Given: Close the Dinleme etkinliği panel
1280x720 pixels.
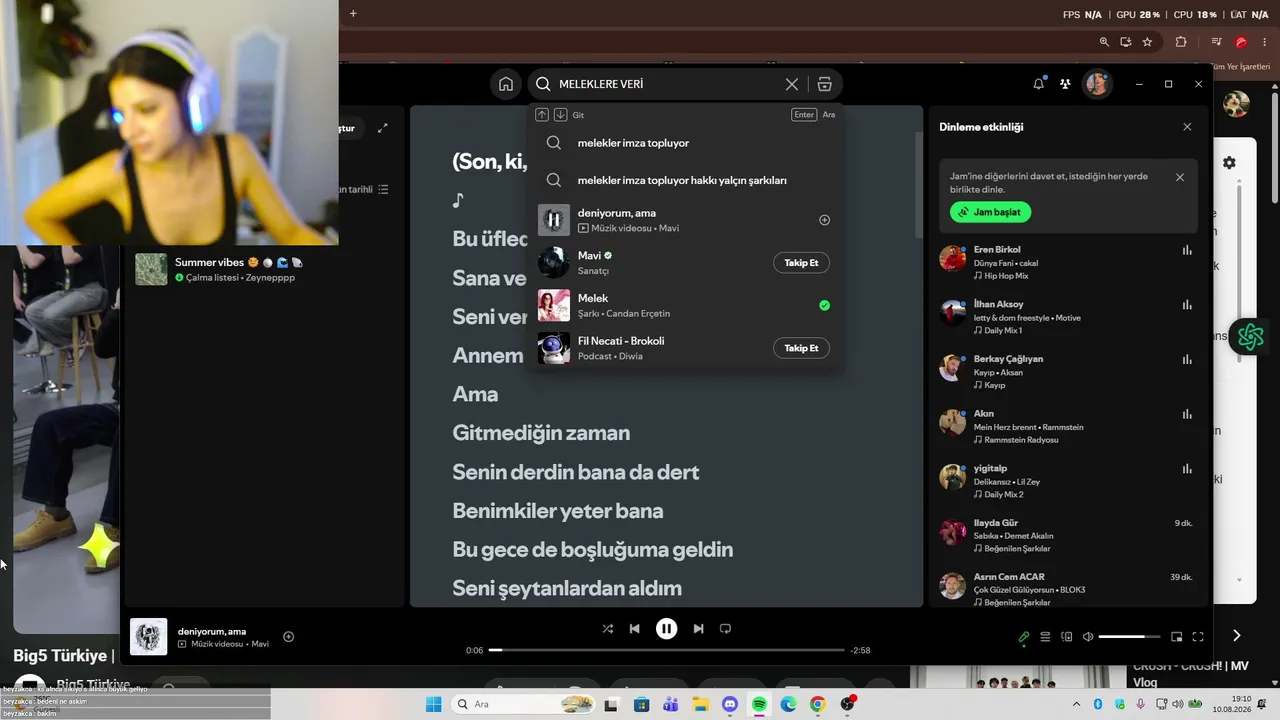Looking at the screenshot, I should 1187,127.
